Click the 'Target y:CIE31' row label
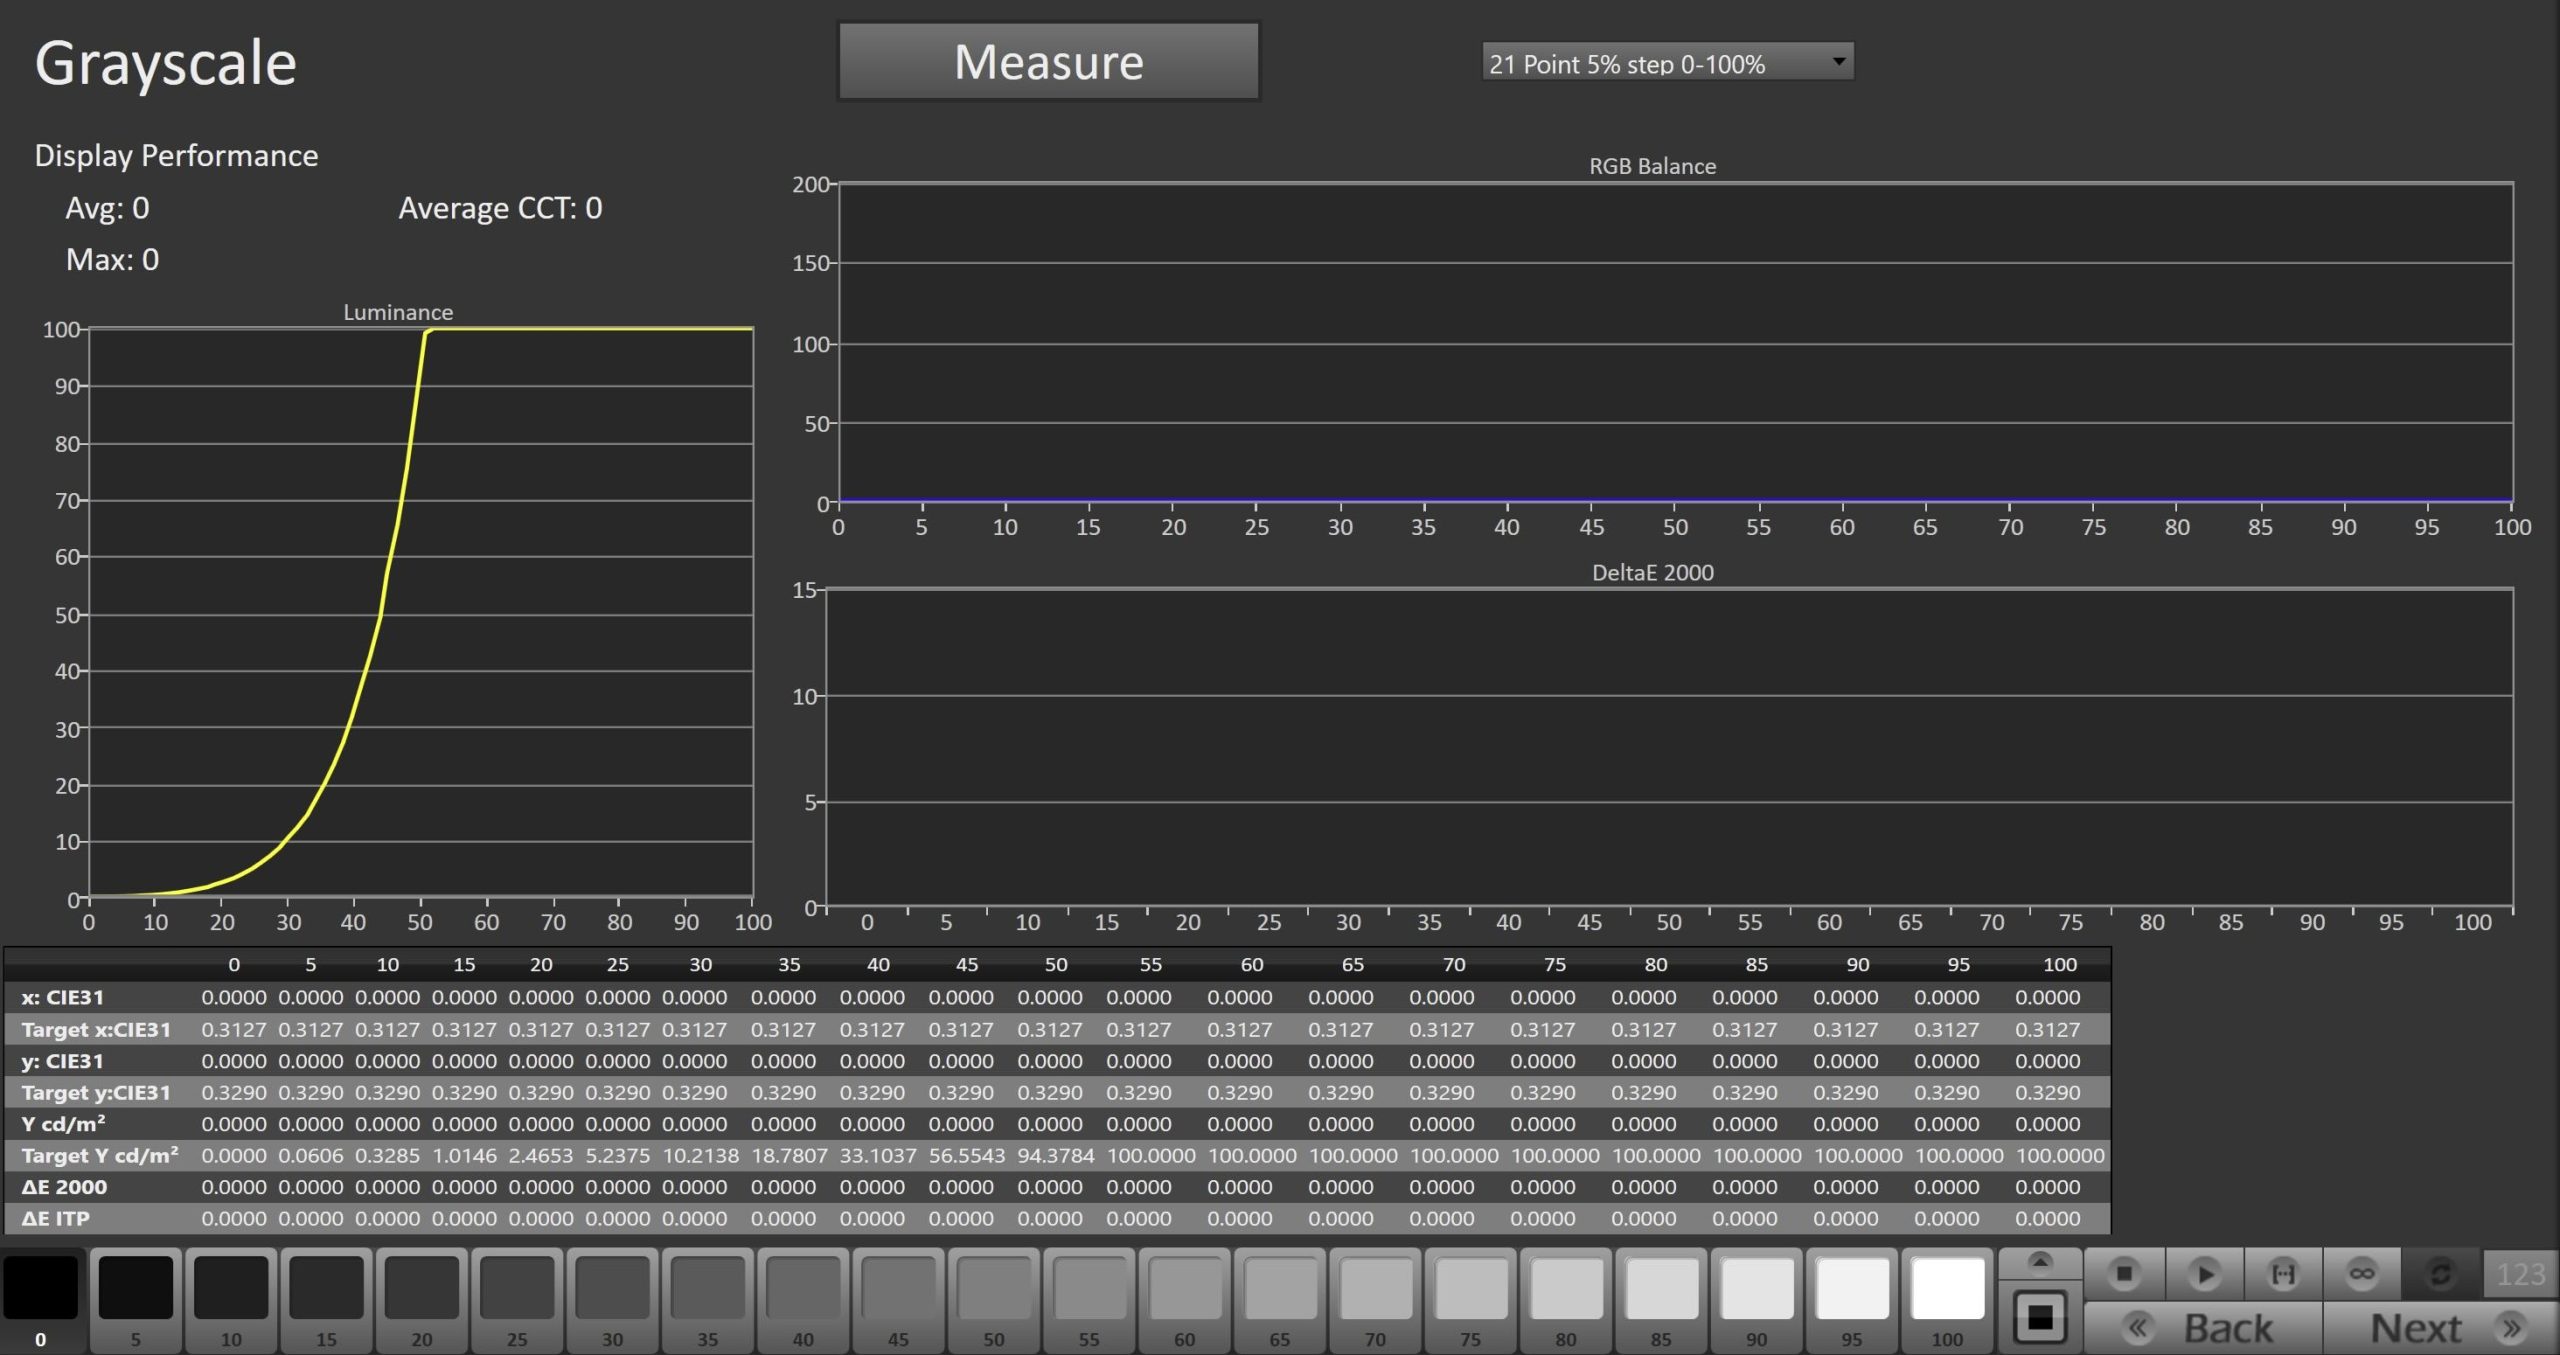Screen dimensions: 2560x1355 96,1092
